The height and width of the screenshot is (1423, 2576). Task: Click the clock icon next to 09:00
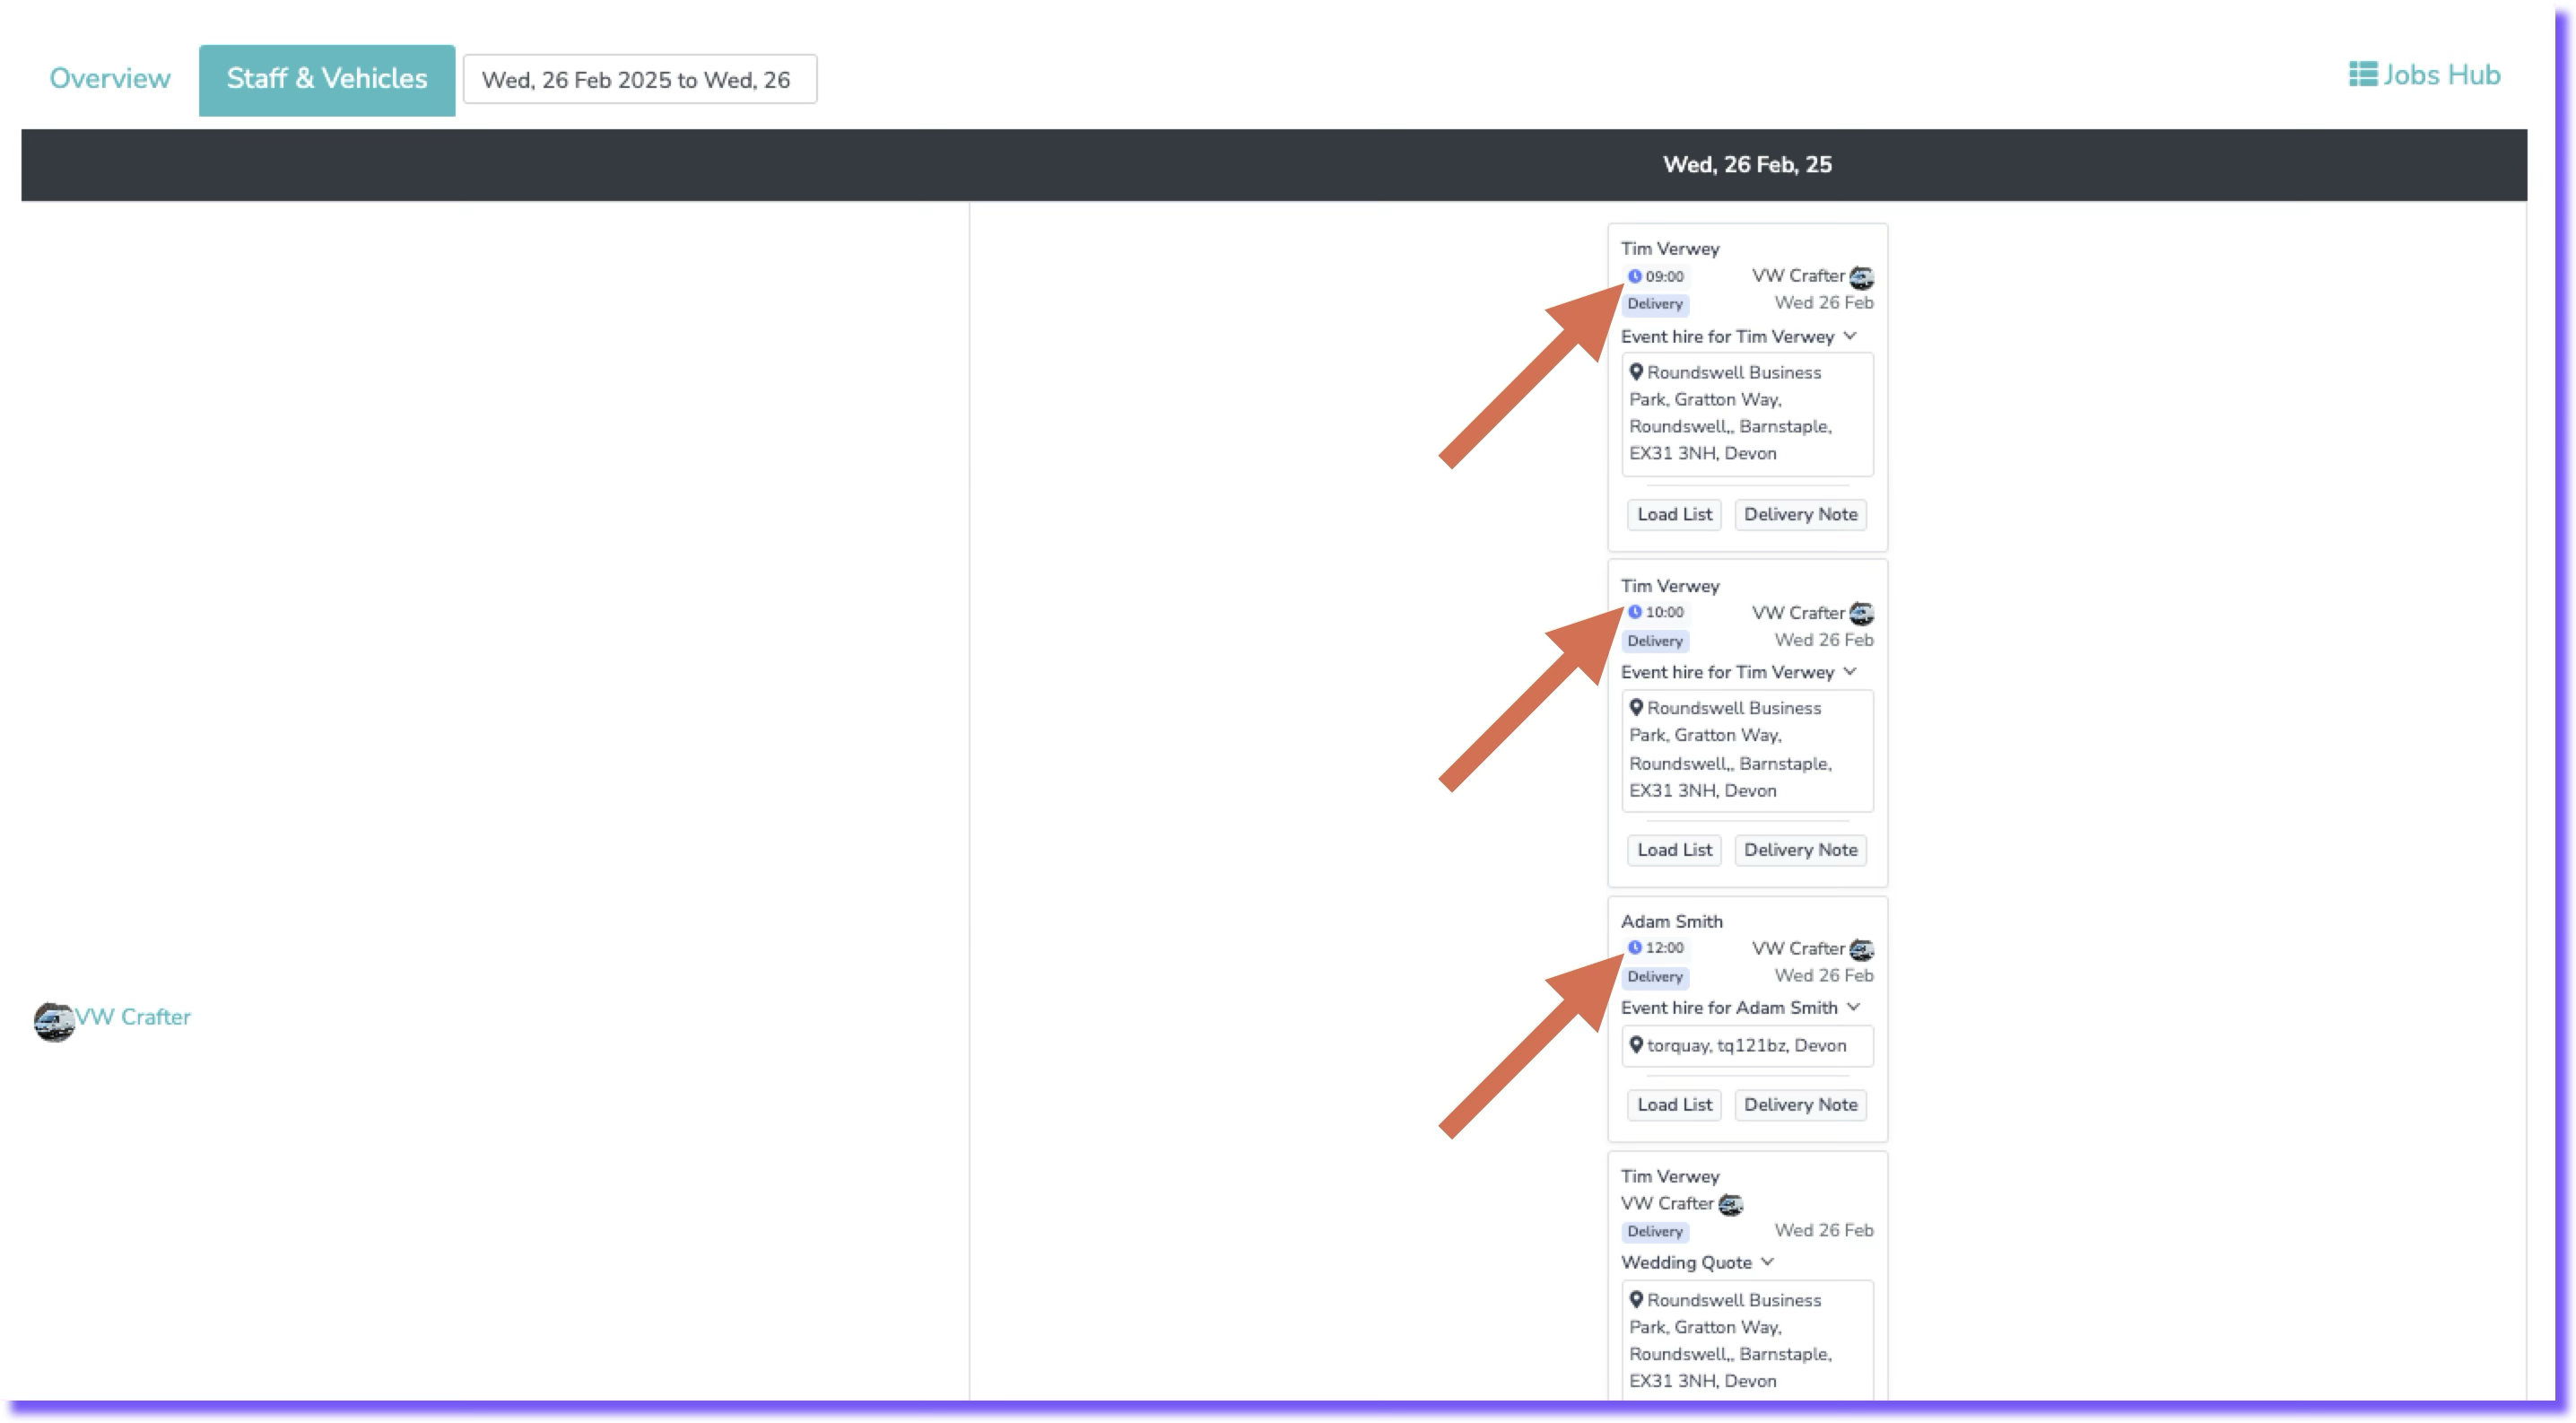coord(1634,276)
